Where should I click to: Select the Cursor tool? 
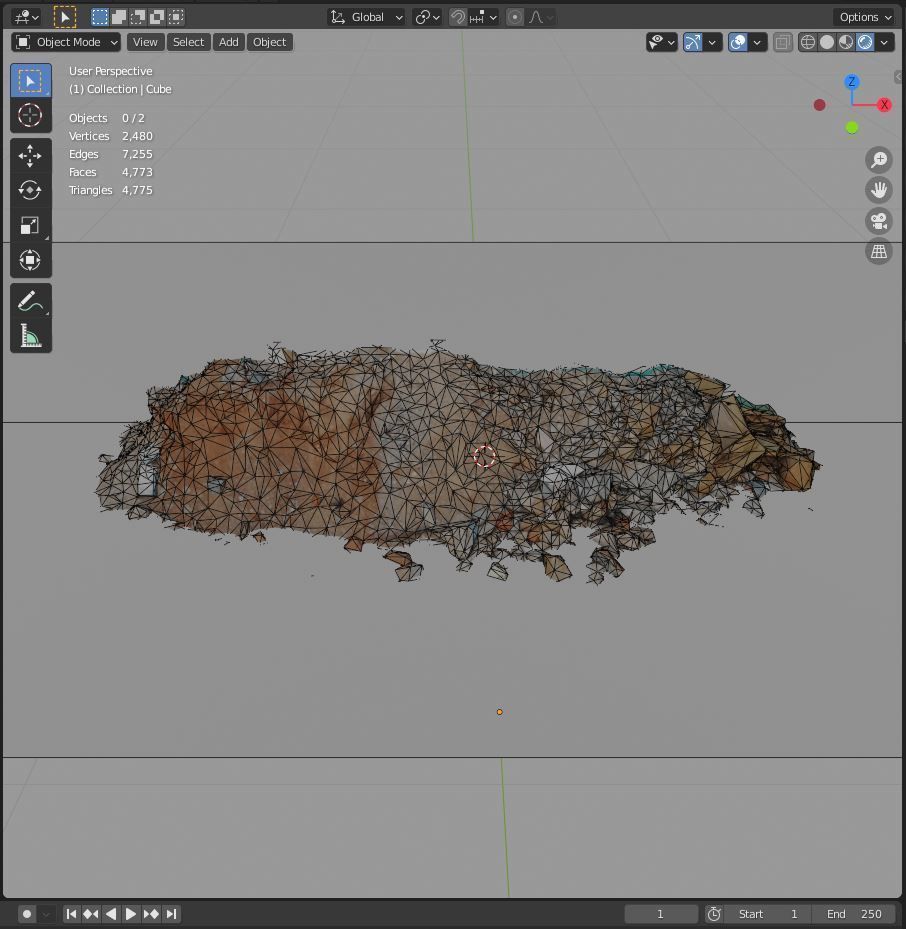(x=31, y=115)
